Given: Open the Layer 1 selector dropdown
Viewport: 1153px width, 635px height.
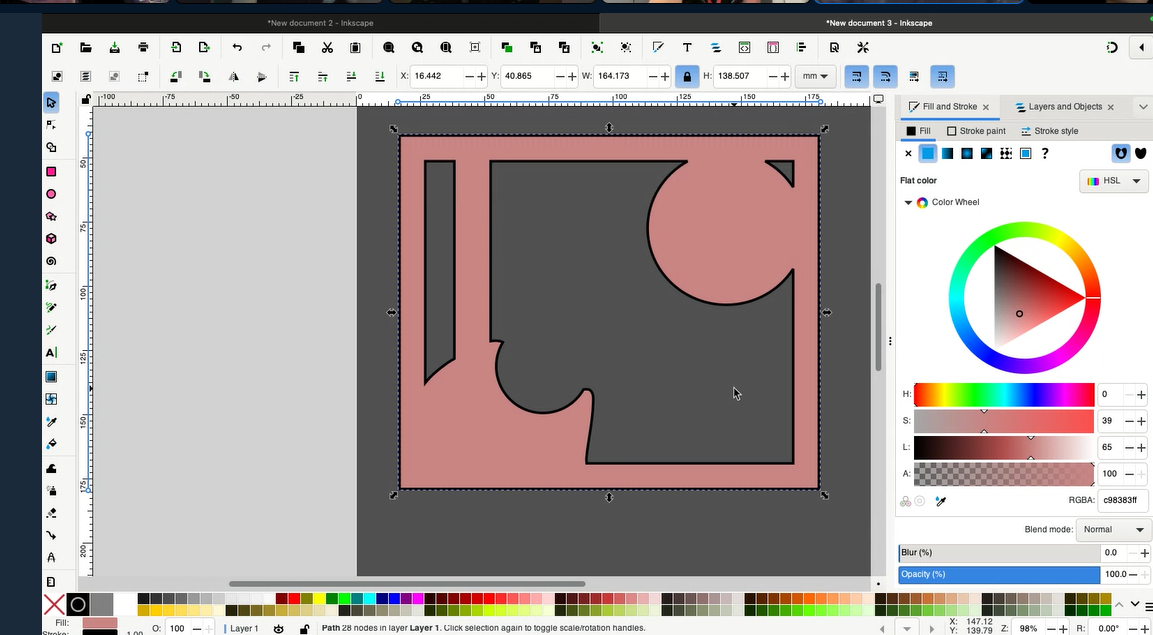Looking at the screenshot, I should [242, 628].
